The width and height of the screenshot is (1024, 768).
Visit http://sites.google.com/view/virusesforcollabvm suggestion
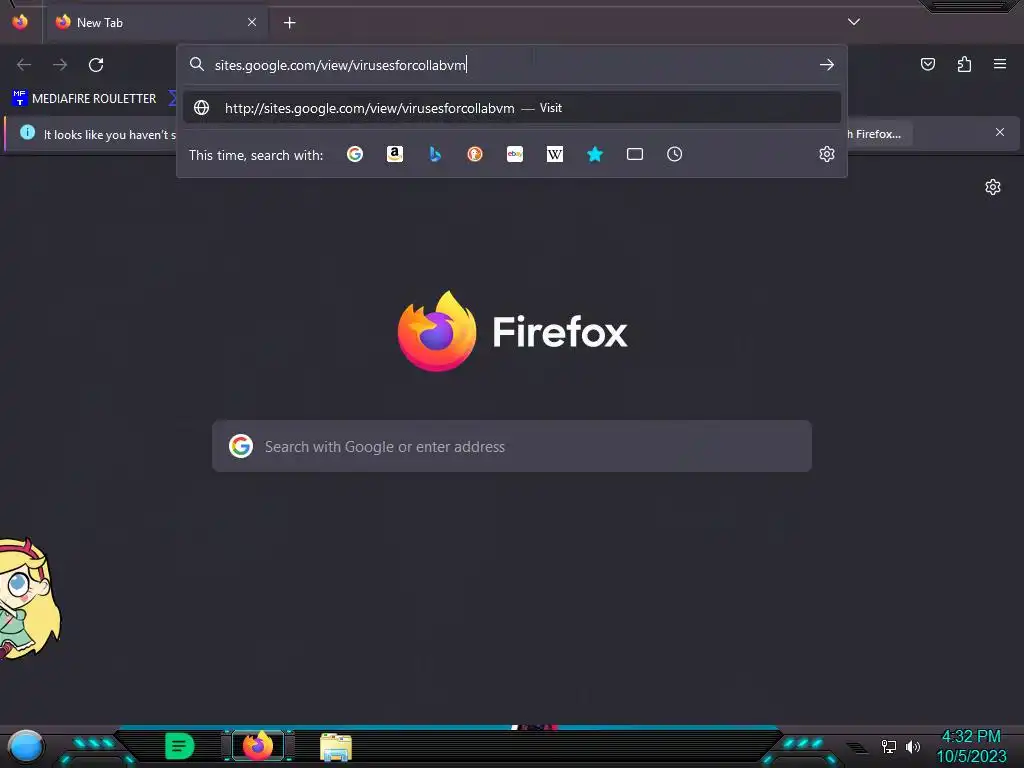pyautogui.click(x=512, y=108)
